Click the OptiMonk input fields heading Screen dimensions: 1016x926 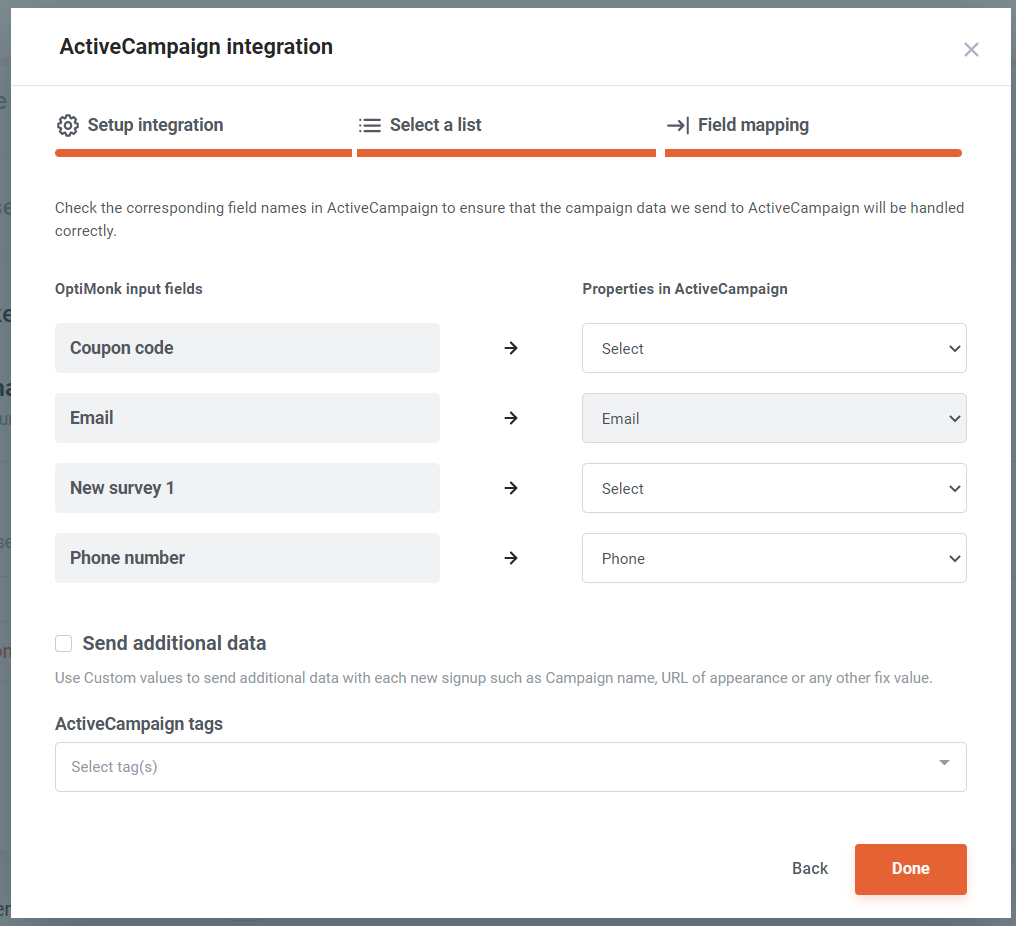[x=129, y=289]
